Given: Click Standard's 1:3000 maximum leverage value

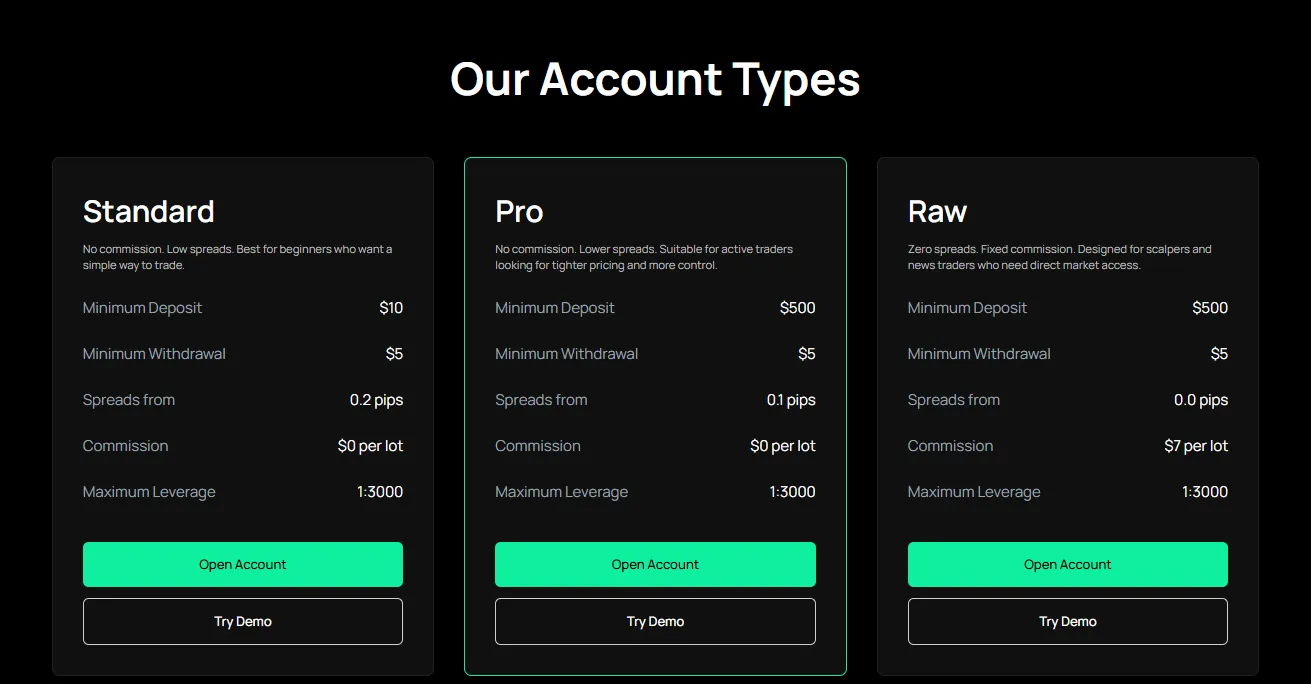Looking at the screenshot, I should 380,492.
